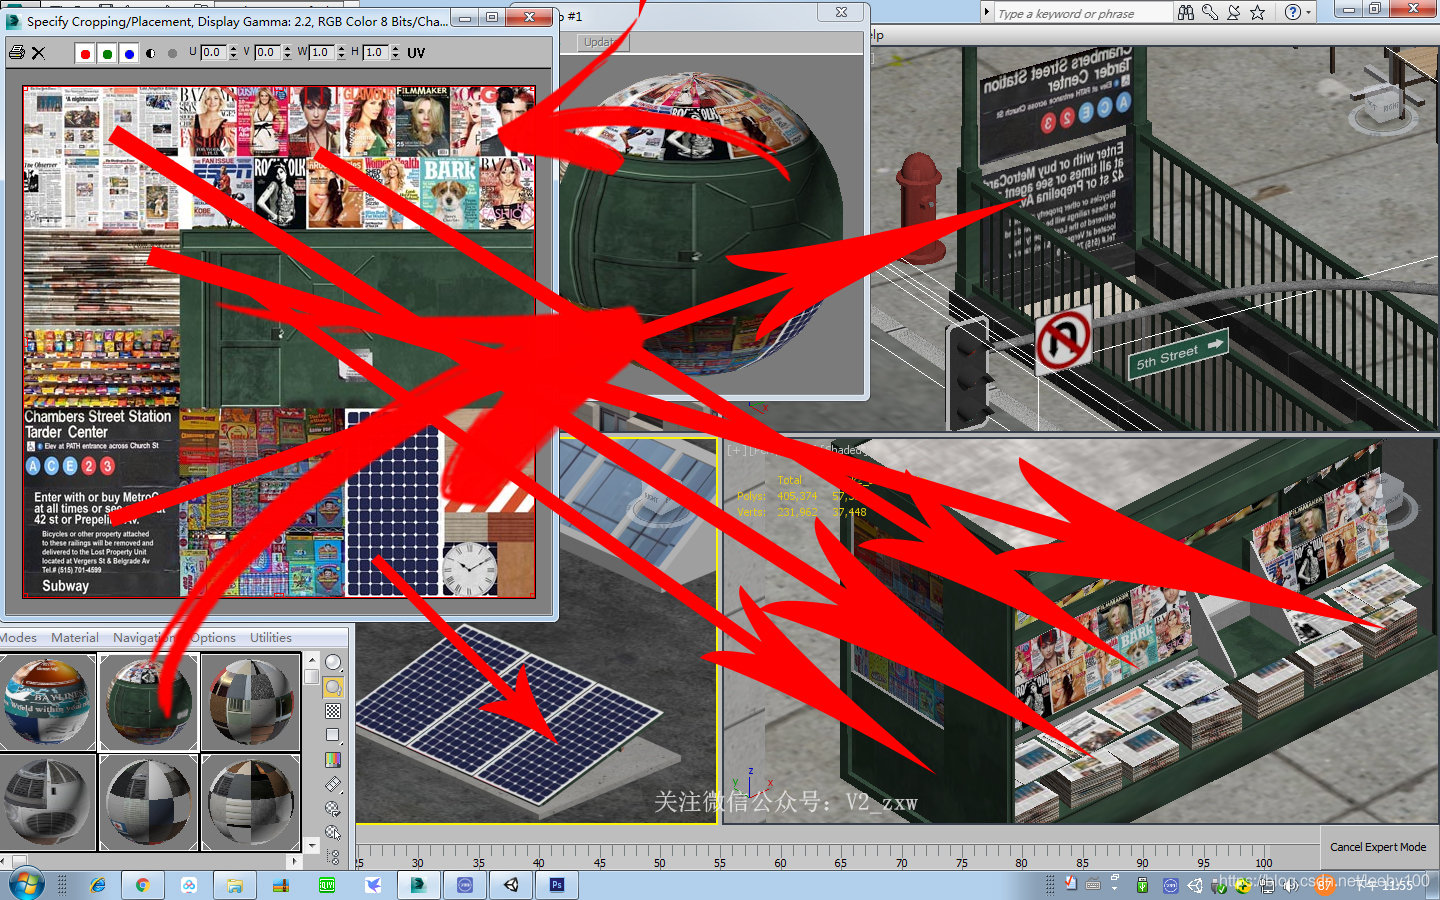
Task: Click the H value input field
Action: click(x=376, y=52)
